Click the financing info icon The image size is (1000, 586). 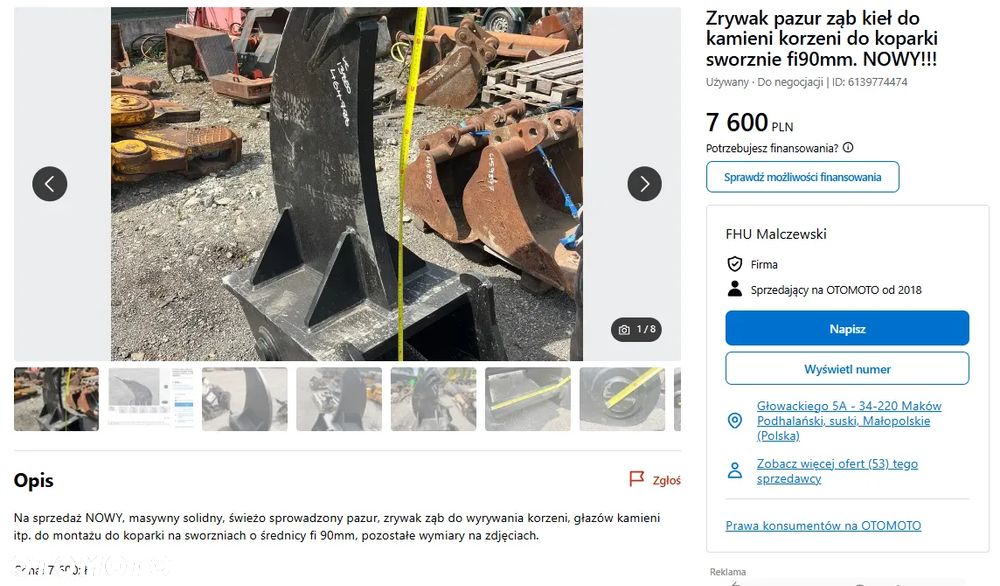click(848, 147)
